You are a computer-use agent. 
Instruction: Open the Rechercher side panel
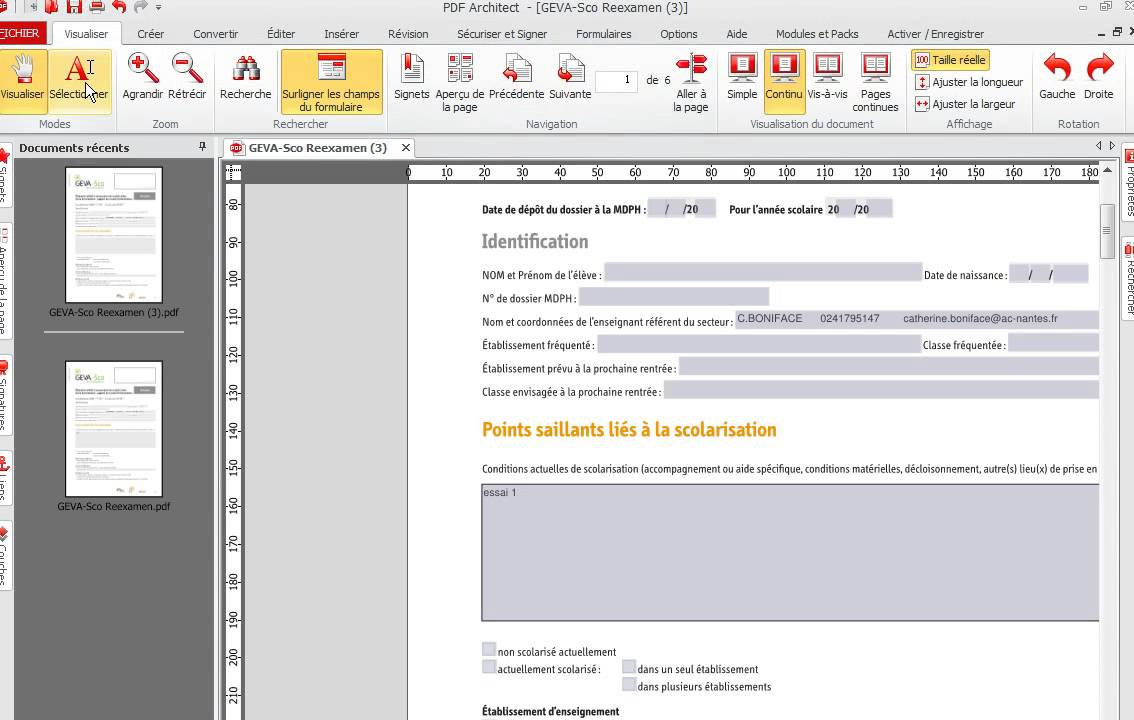coord(1128,278)
